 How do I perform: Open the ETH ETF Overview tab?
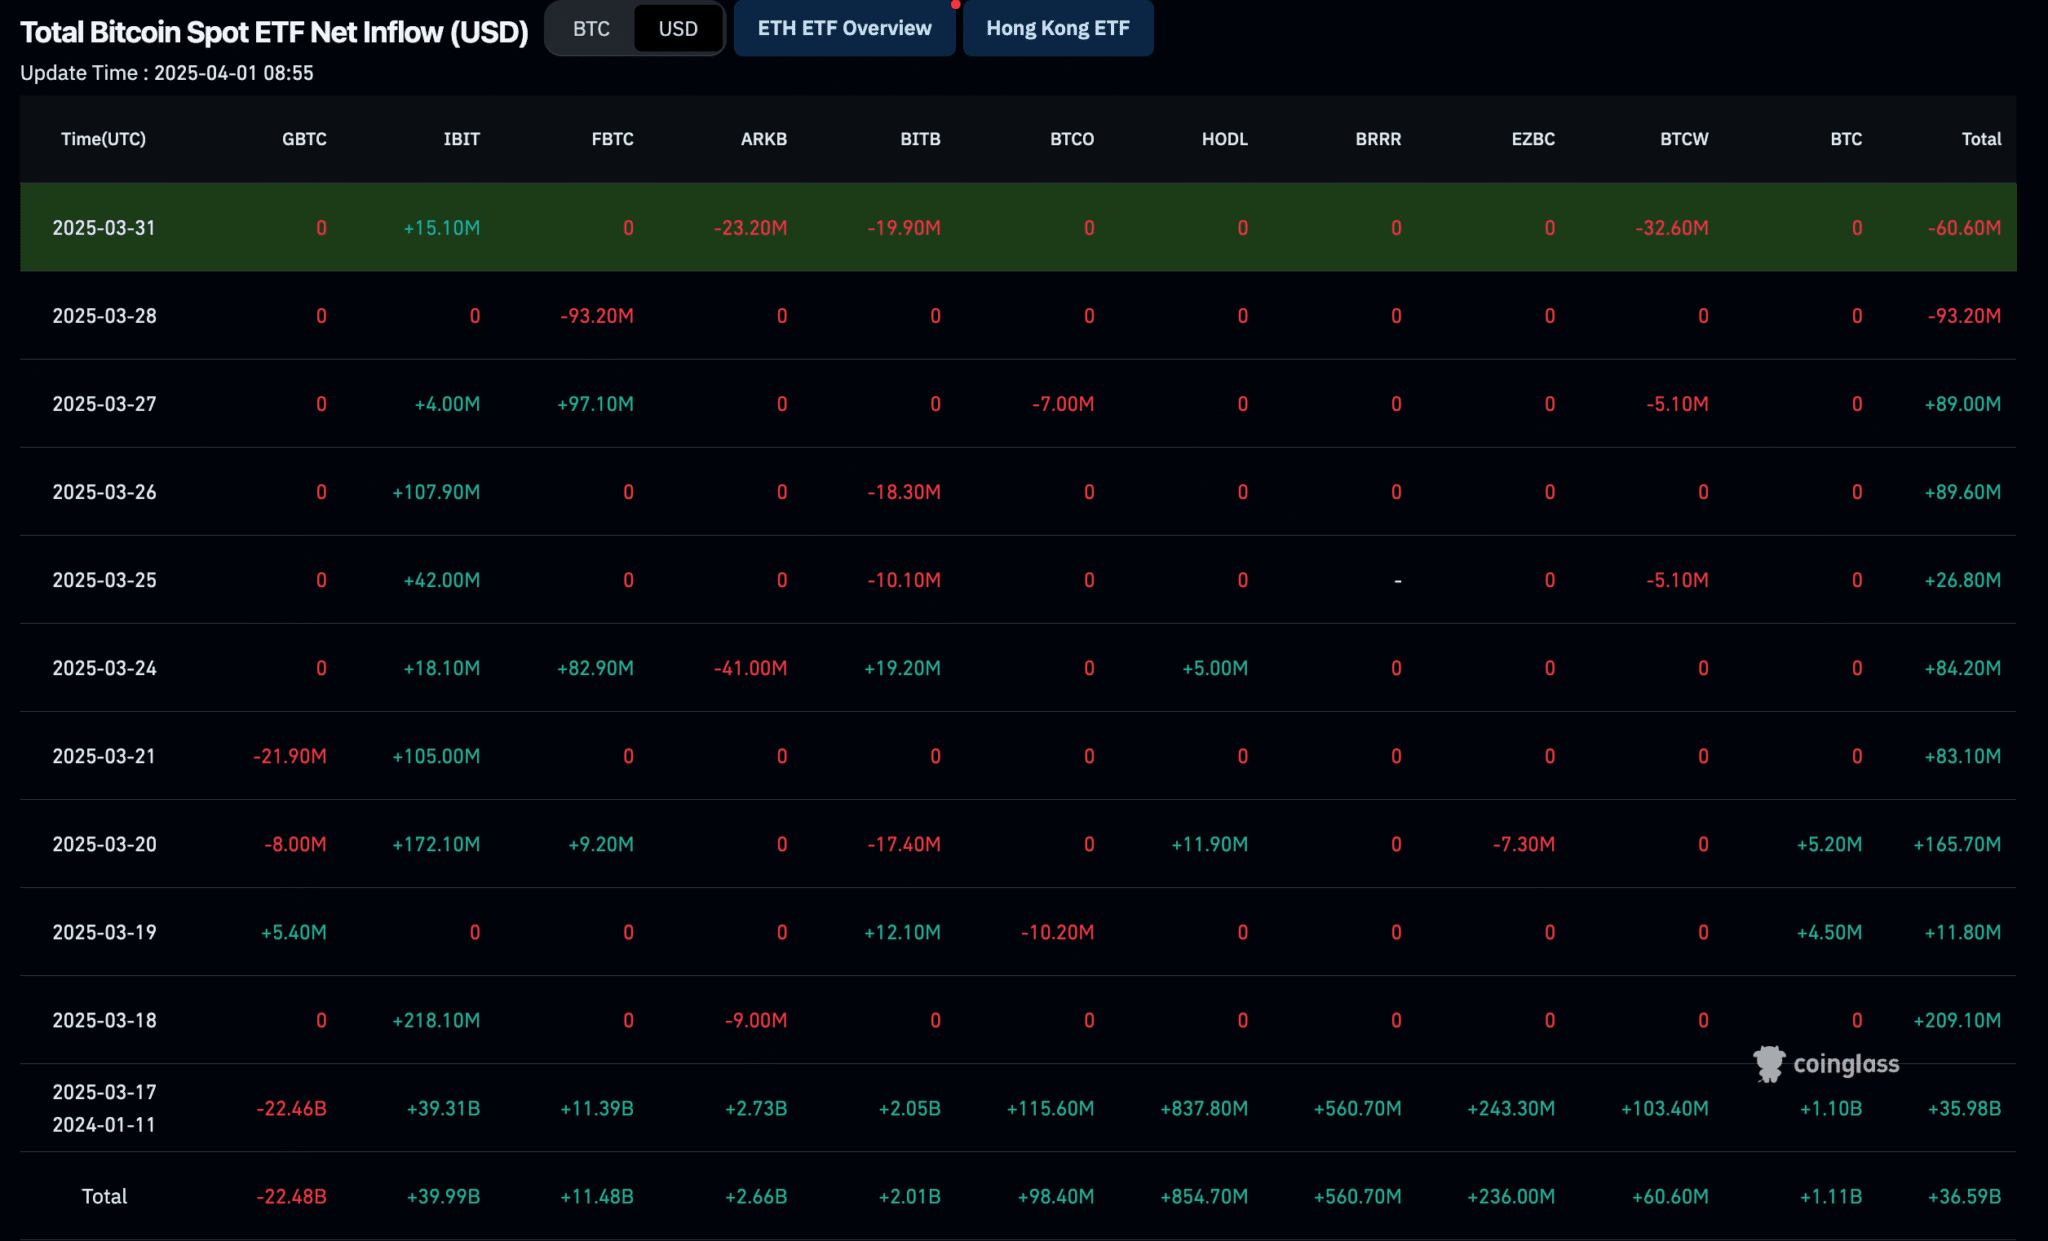[x=844, y=28]
